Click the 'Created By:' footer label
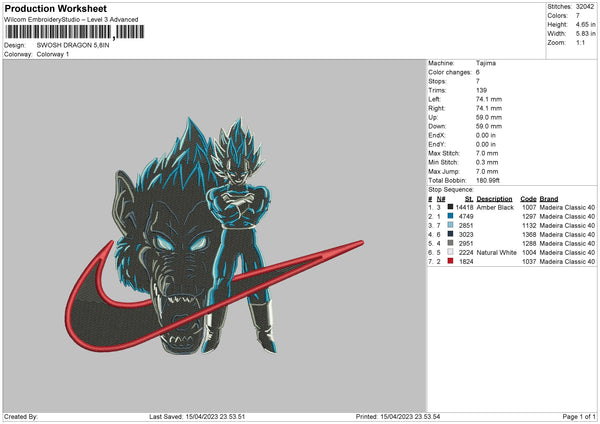 click(21, 417)
